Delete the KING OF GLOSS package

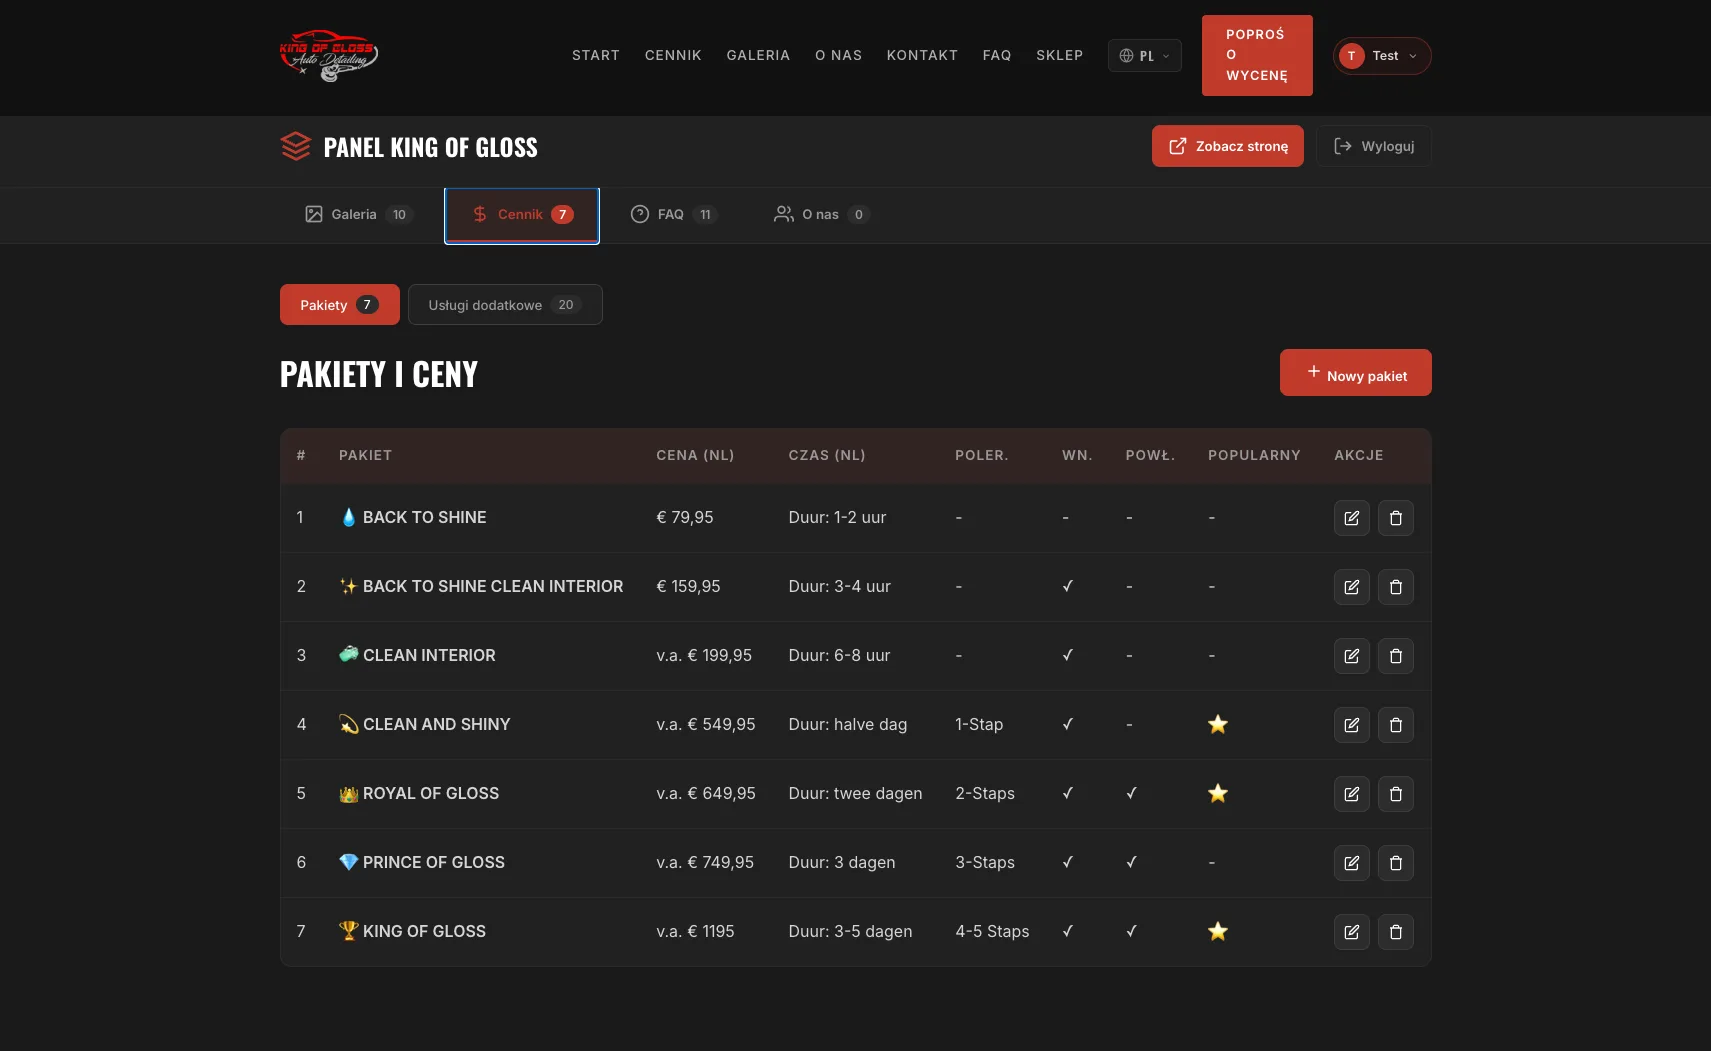pyautogui.click(x=1395, y=932)
